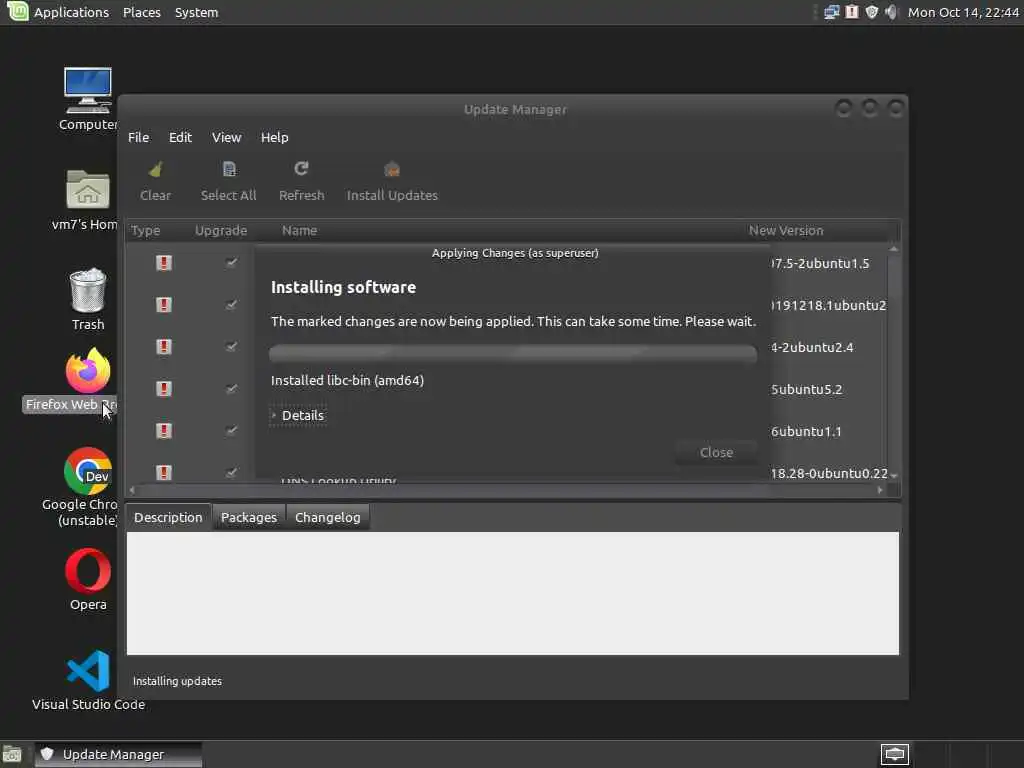This screenshot has width=1024, height=768.
Task: Click the scroll-down arrow of update list
Action: pos(893,475)
